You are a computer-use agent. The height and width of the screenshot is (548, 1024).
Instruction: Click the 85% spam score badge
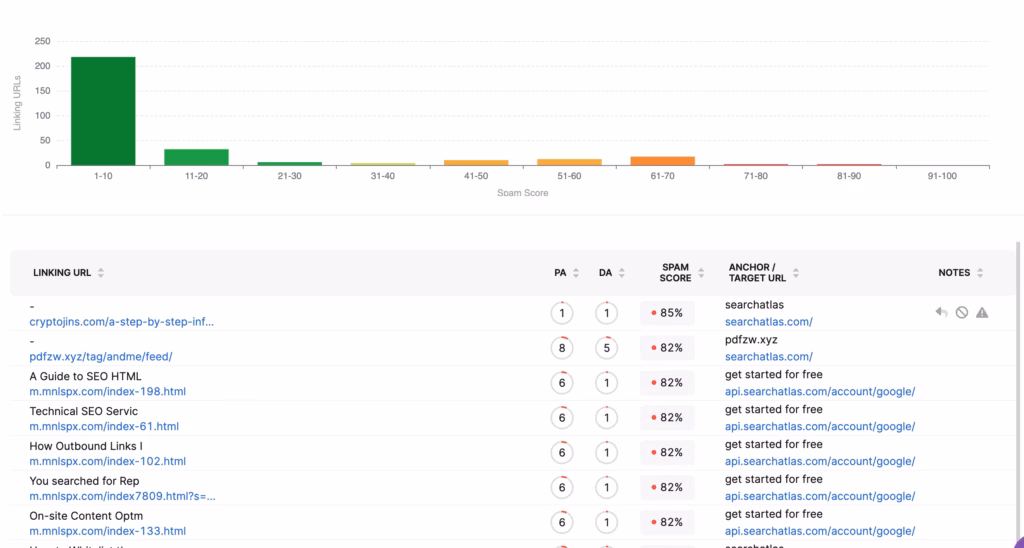click(666, 313)
